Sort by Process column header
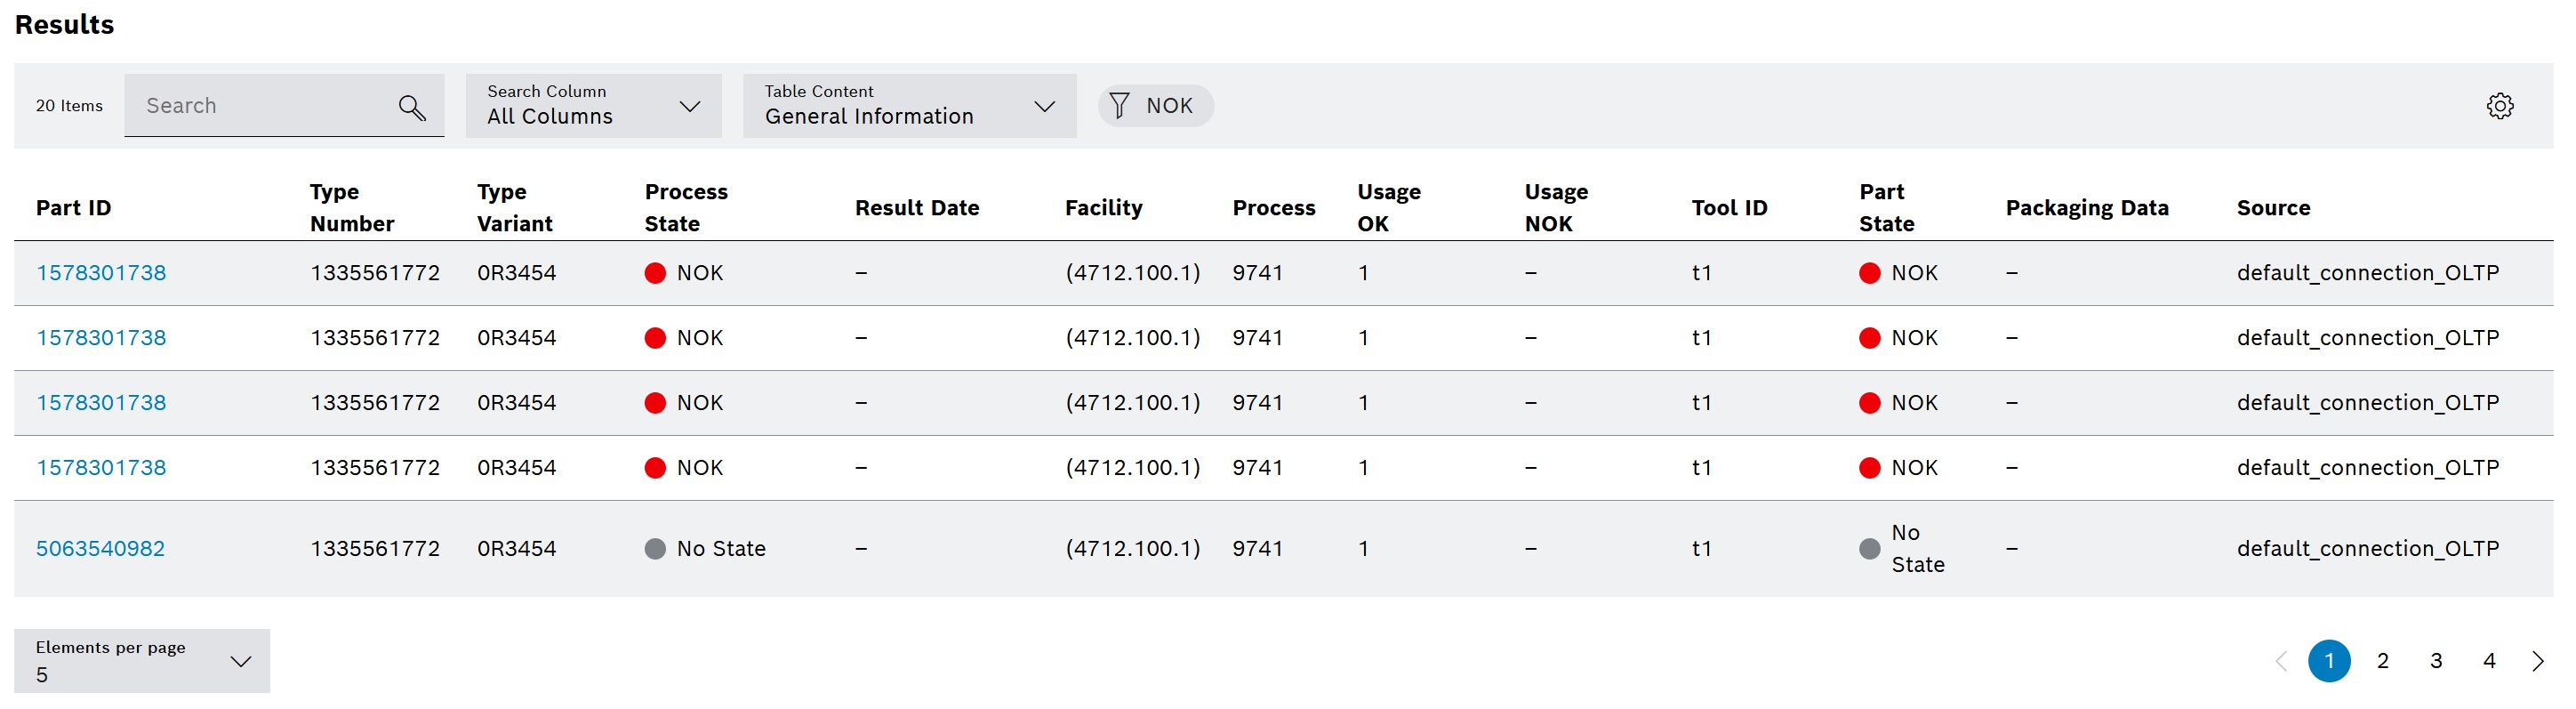 pyautogui.click(x=1273, y=208)
